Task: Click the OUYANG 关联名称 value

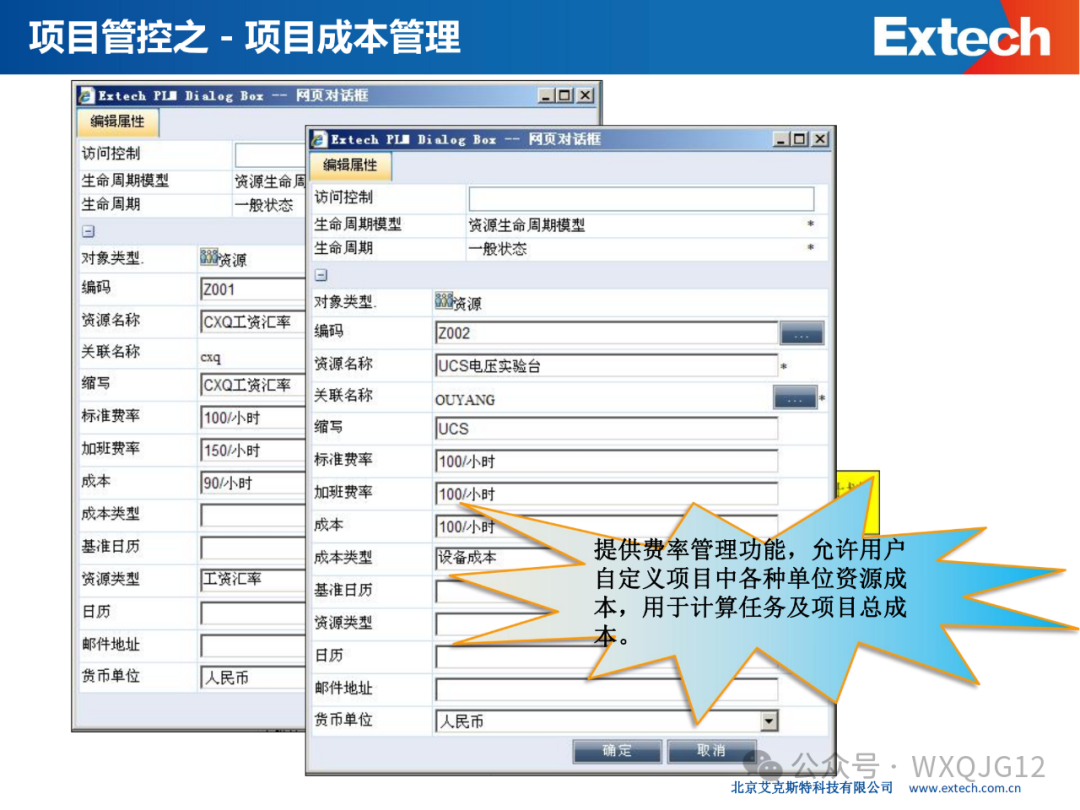Action: click(x=465, y=400)
